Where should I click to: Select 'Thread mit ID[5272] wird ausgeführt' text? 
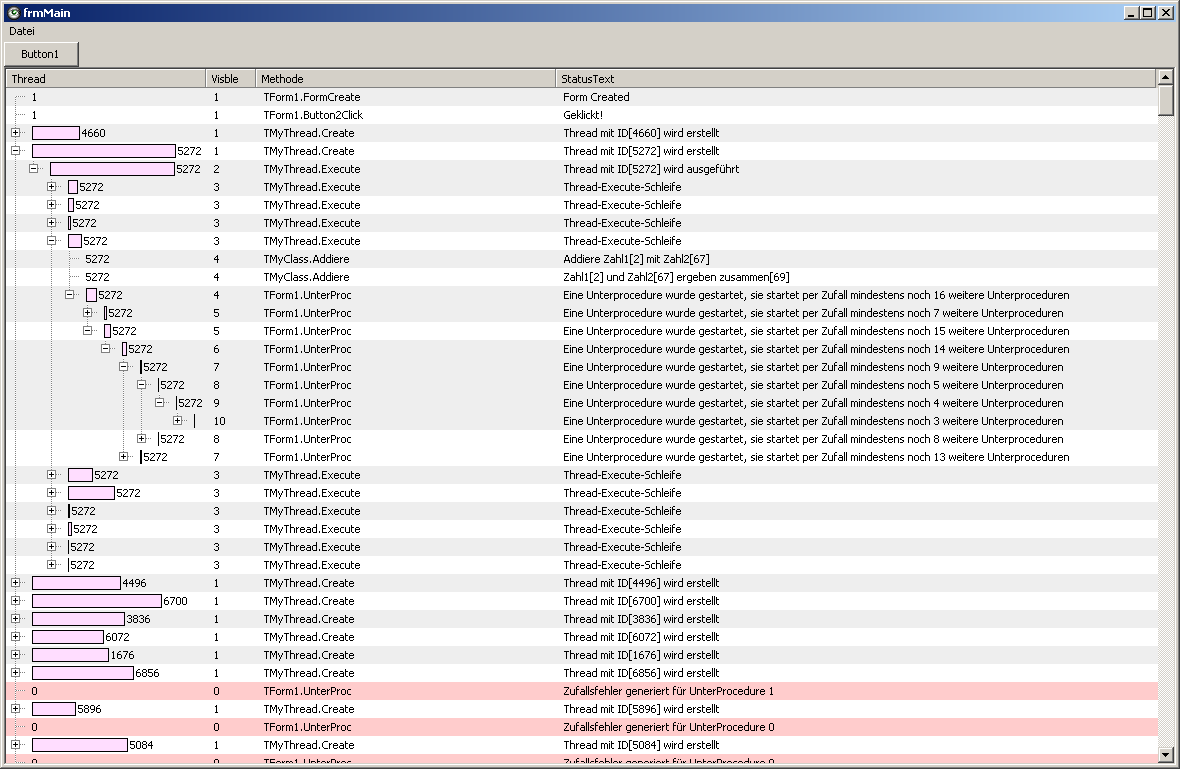(x=651, y=169)
